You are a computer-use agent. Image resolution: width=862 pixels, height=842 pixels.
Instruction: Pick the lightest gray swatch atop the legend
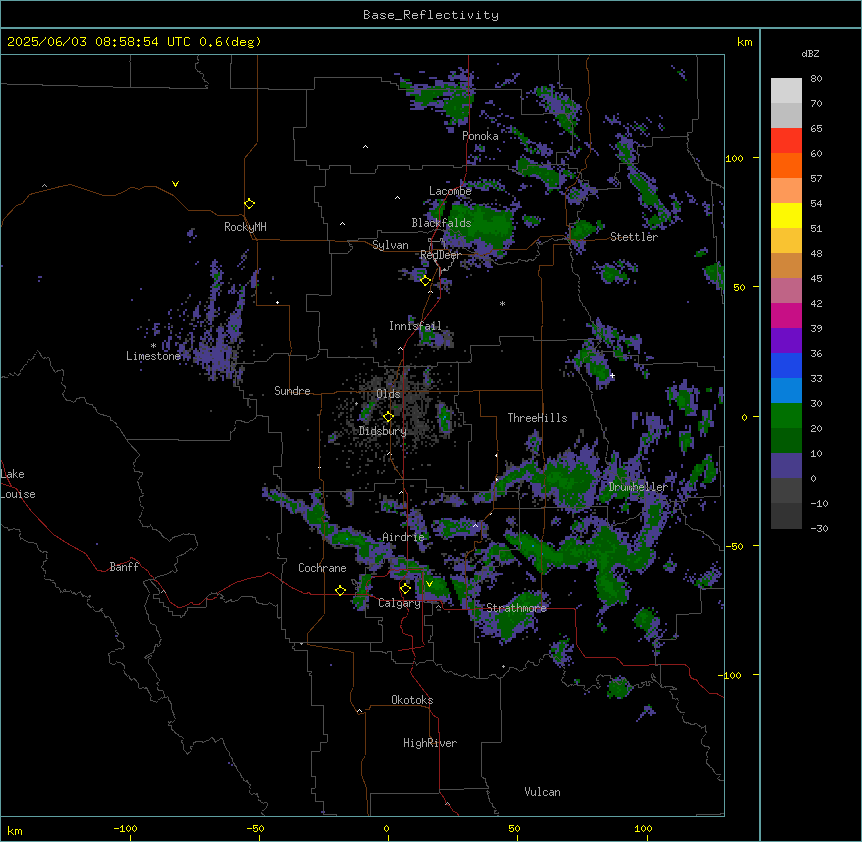(786, 91)
